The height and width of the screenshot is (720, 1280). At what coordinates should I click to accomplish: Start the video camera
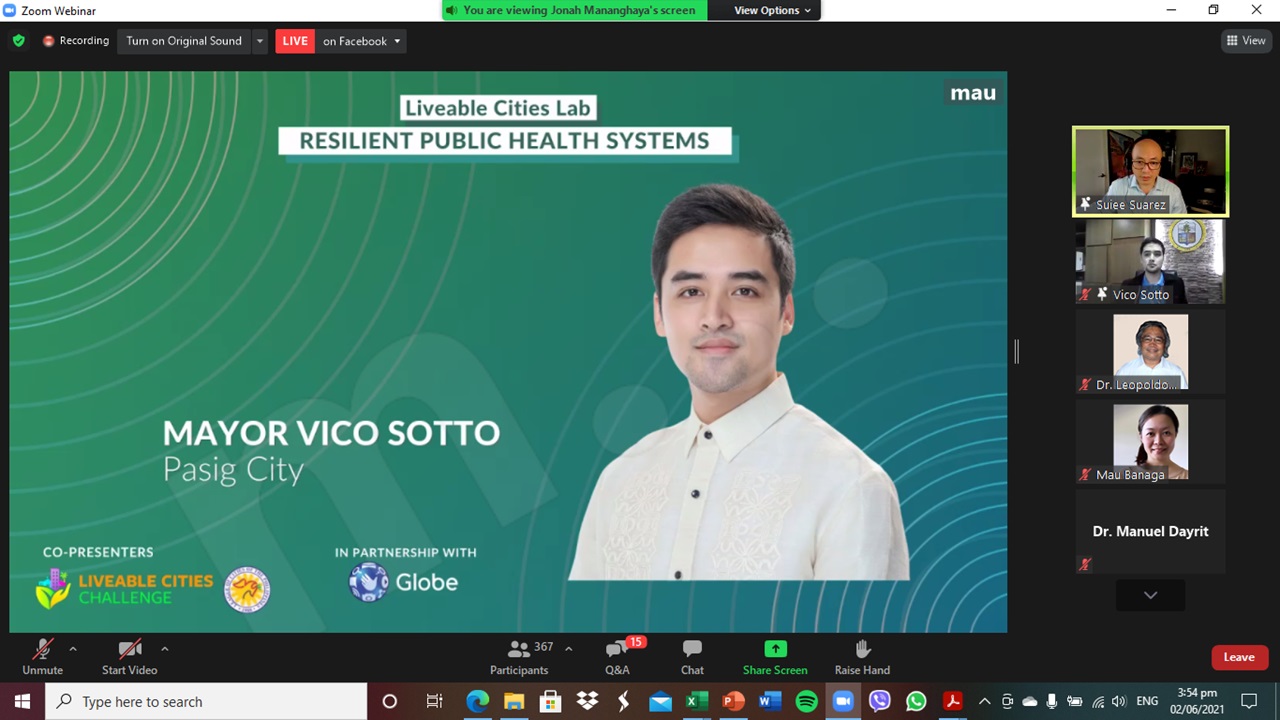pyautogui.click(x=129, y=657)
